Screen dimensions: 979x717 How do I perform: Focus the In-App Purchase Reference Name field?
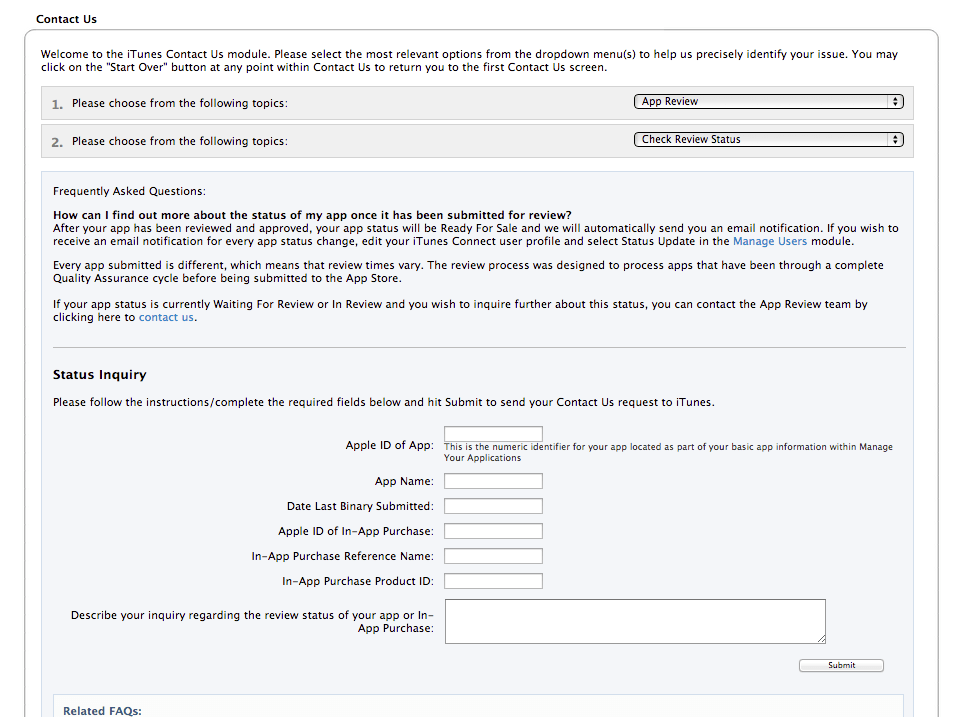point(493,556)
